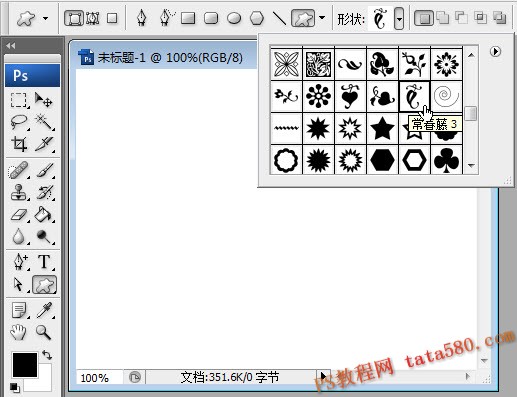Select add to shape area mode
Screen dimensions: 517x397
point(443,18)
